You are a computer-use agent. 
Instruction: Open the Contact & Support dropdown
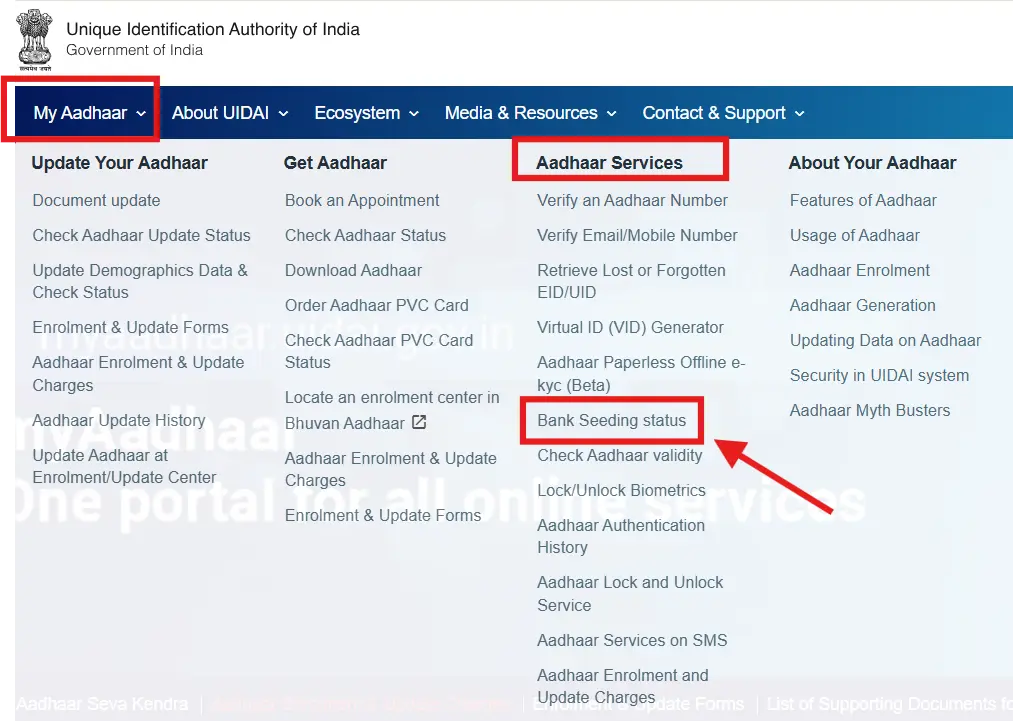pyautogui.click(x=722, y=112)
